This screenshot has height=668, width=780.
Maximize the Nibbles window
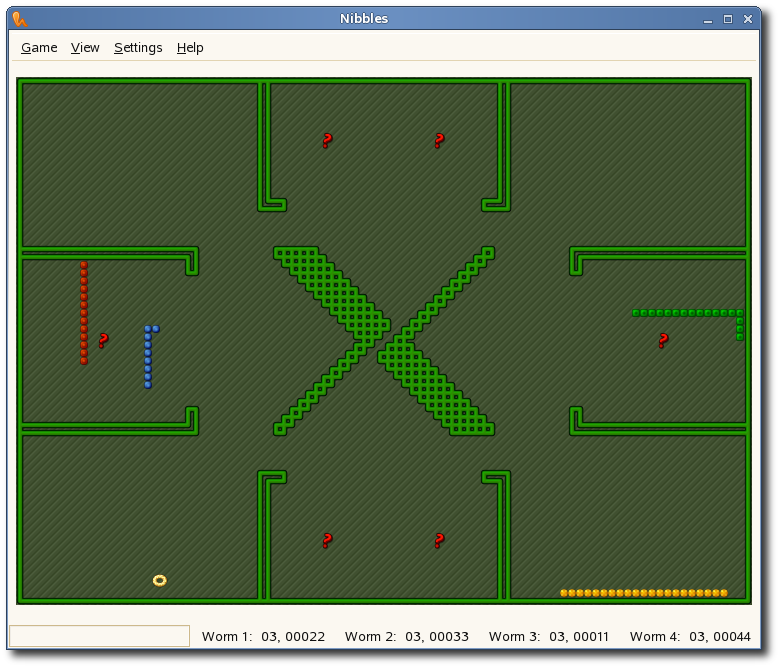point(728,19)
